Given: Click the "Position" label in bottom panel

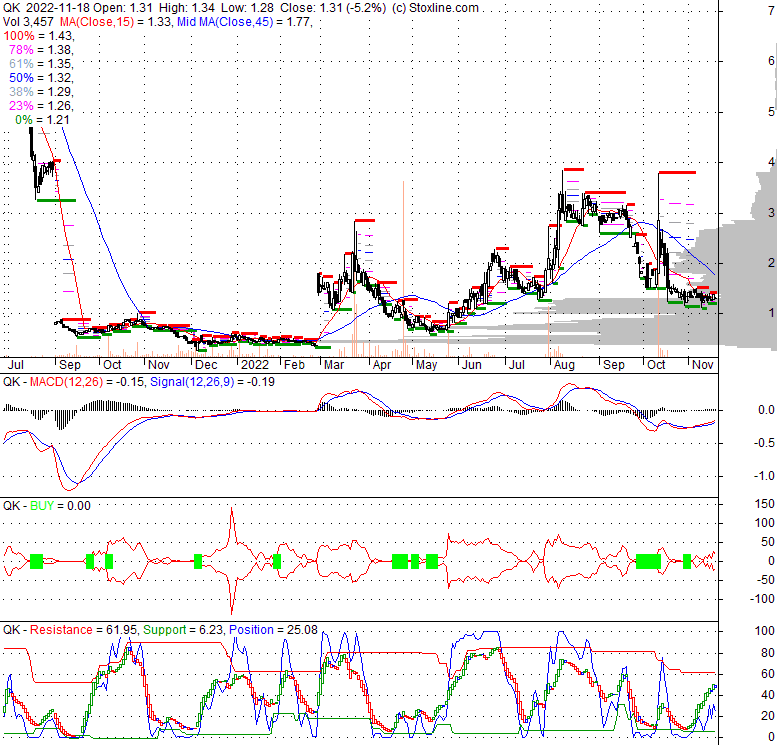Looking at the screenshot, I should point(251,629).
